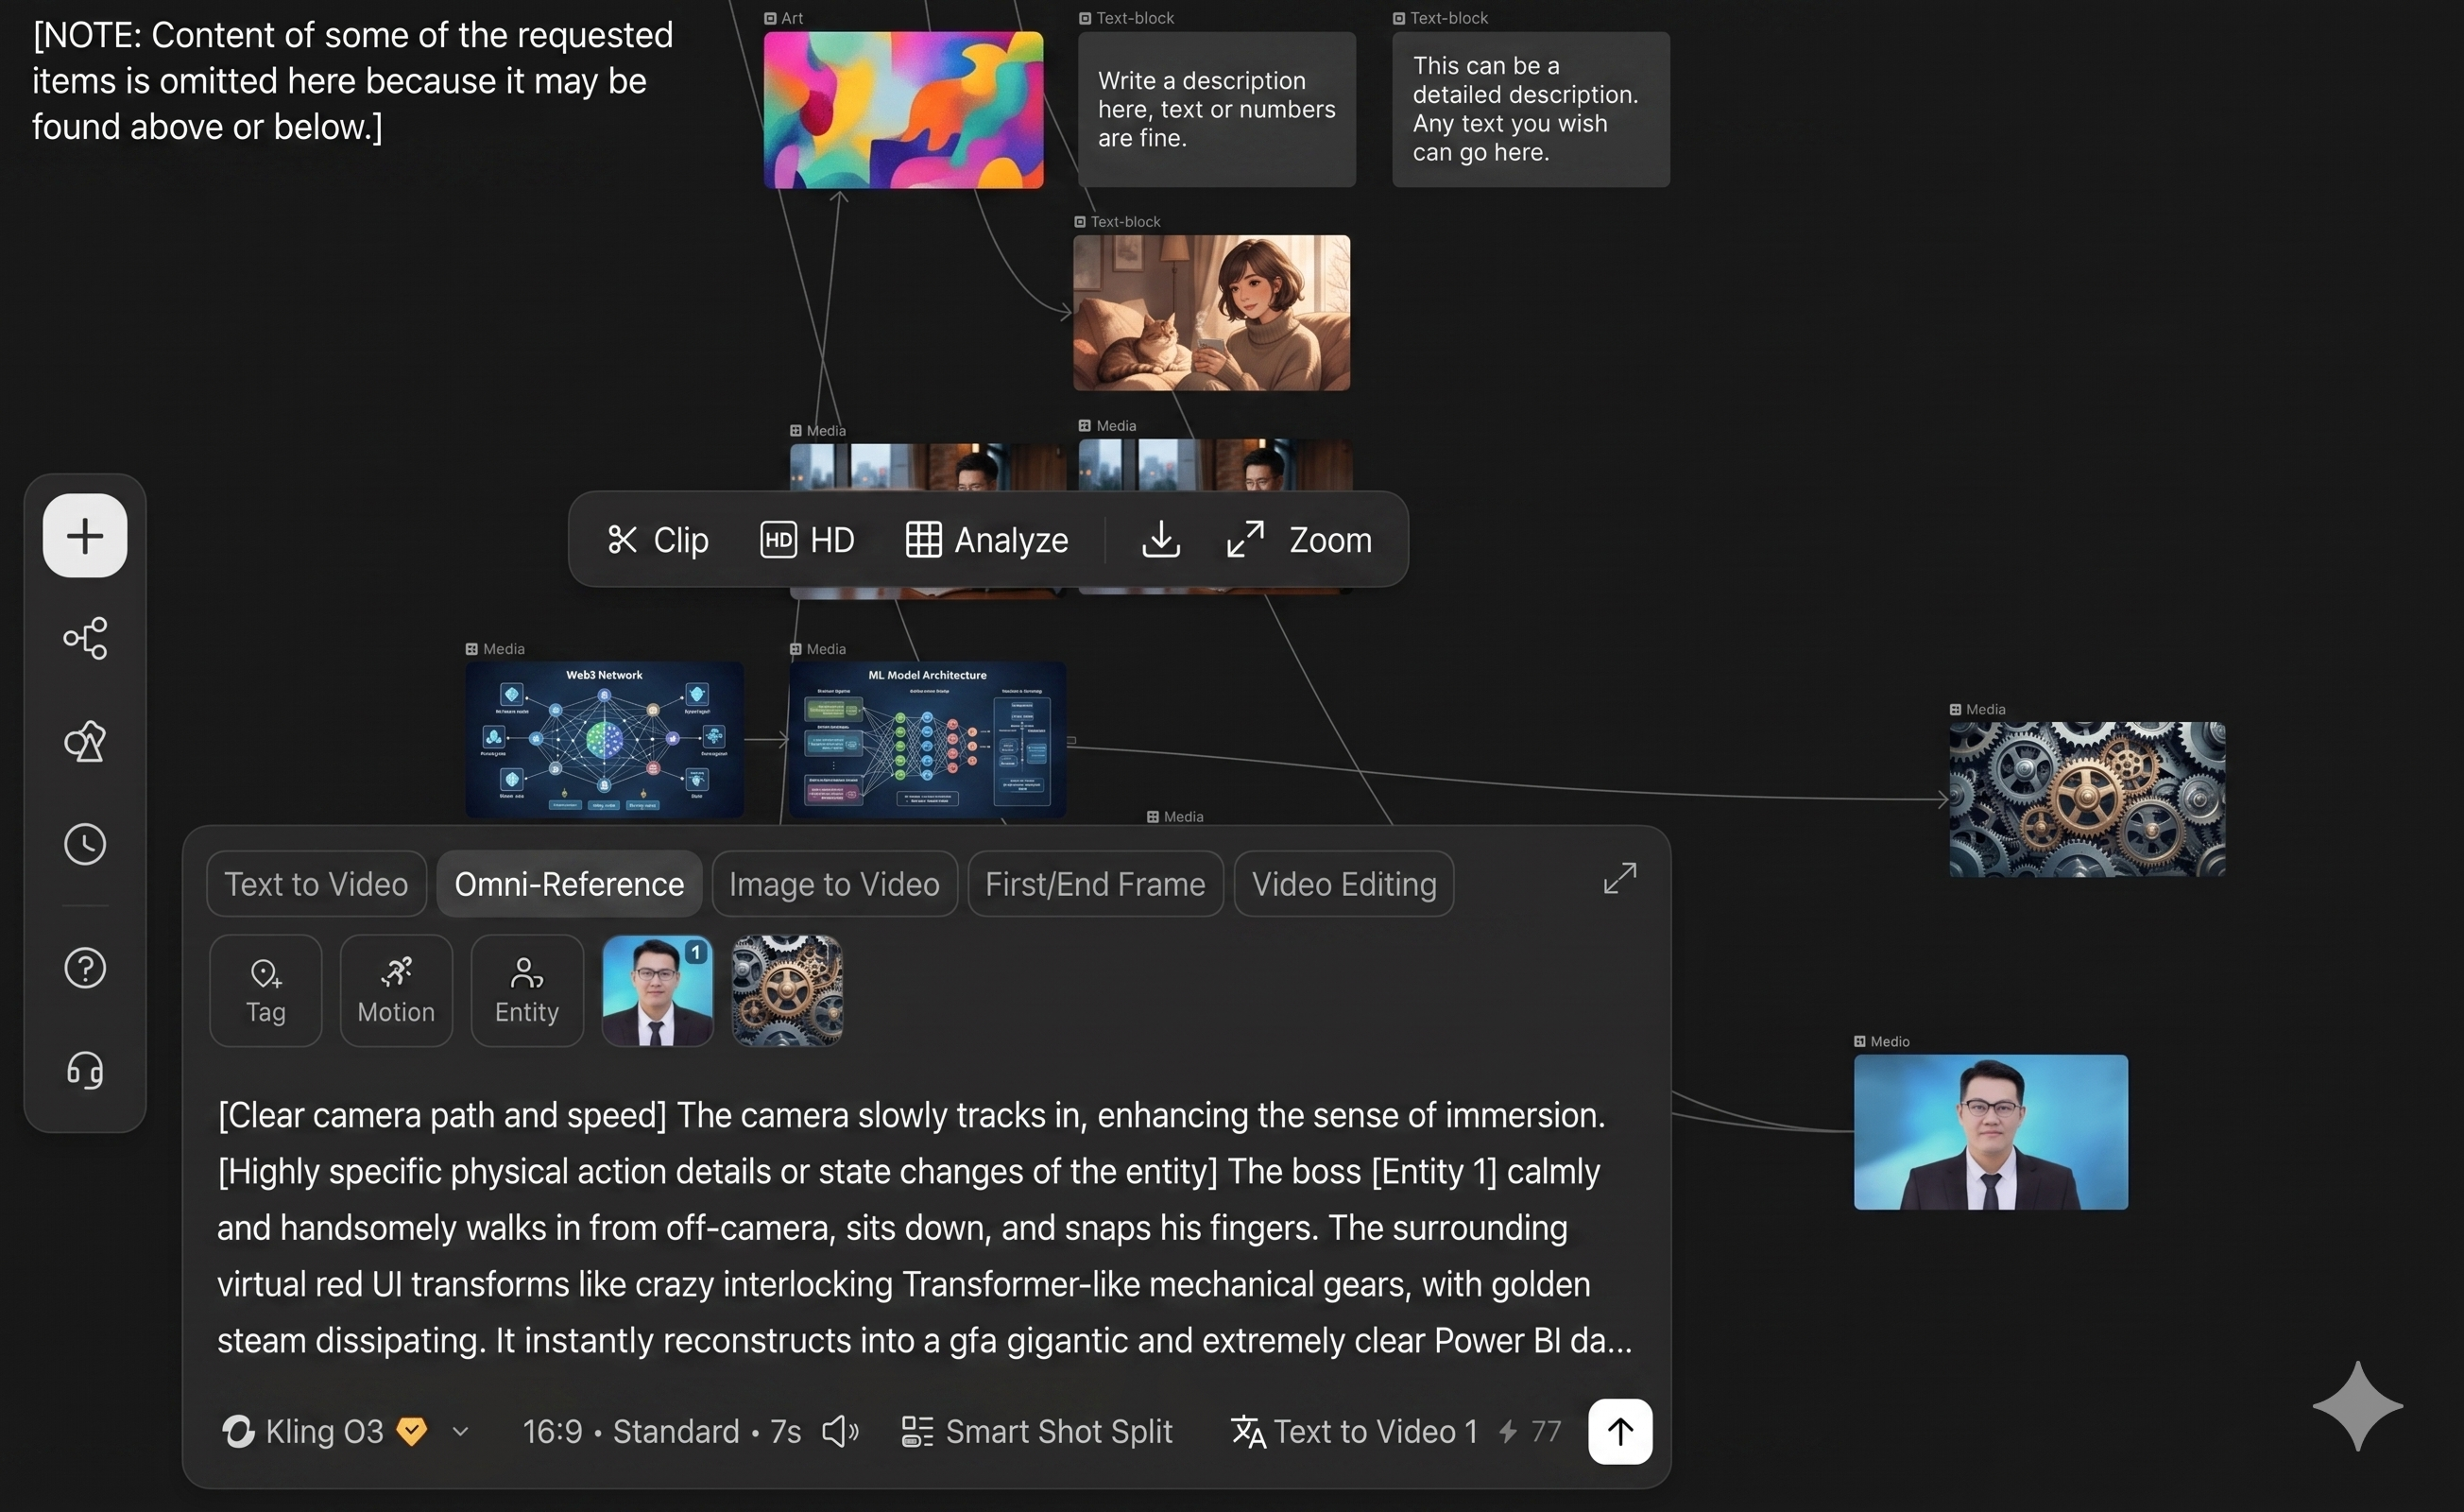
Task: Click the 'This can be a detailed description' block
Action: click(1531, 109)
